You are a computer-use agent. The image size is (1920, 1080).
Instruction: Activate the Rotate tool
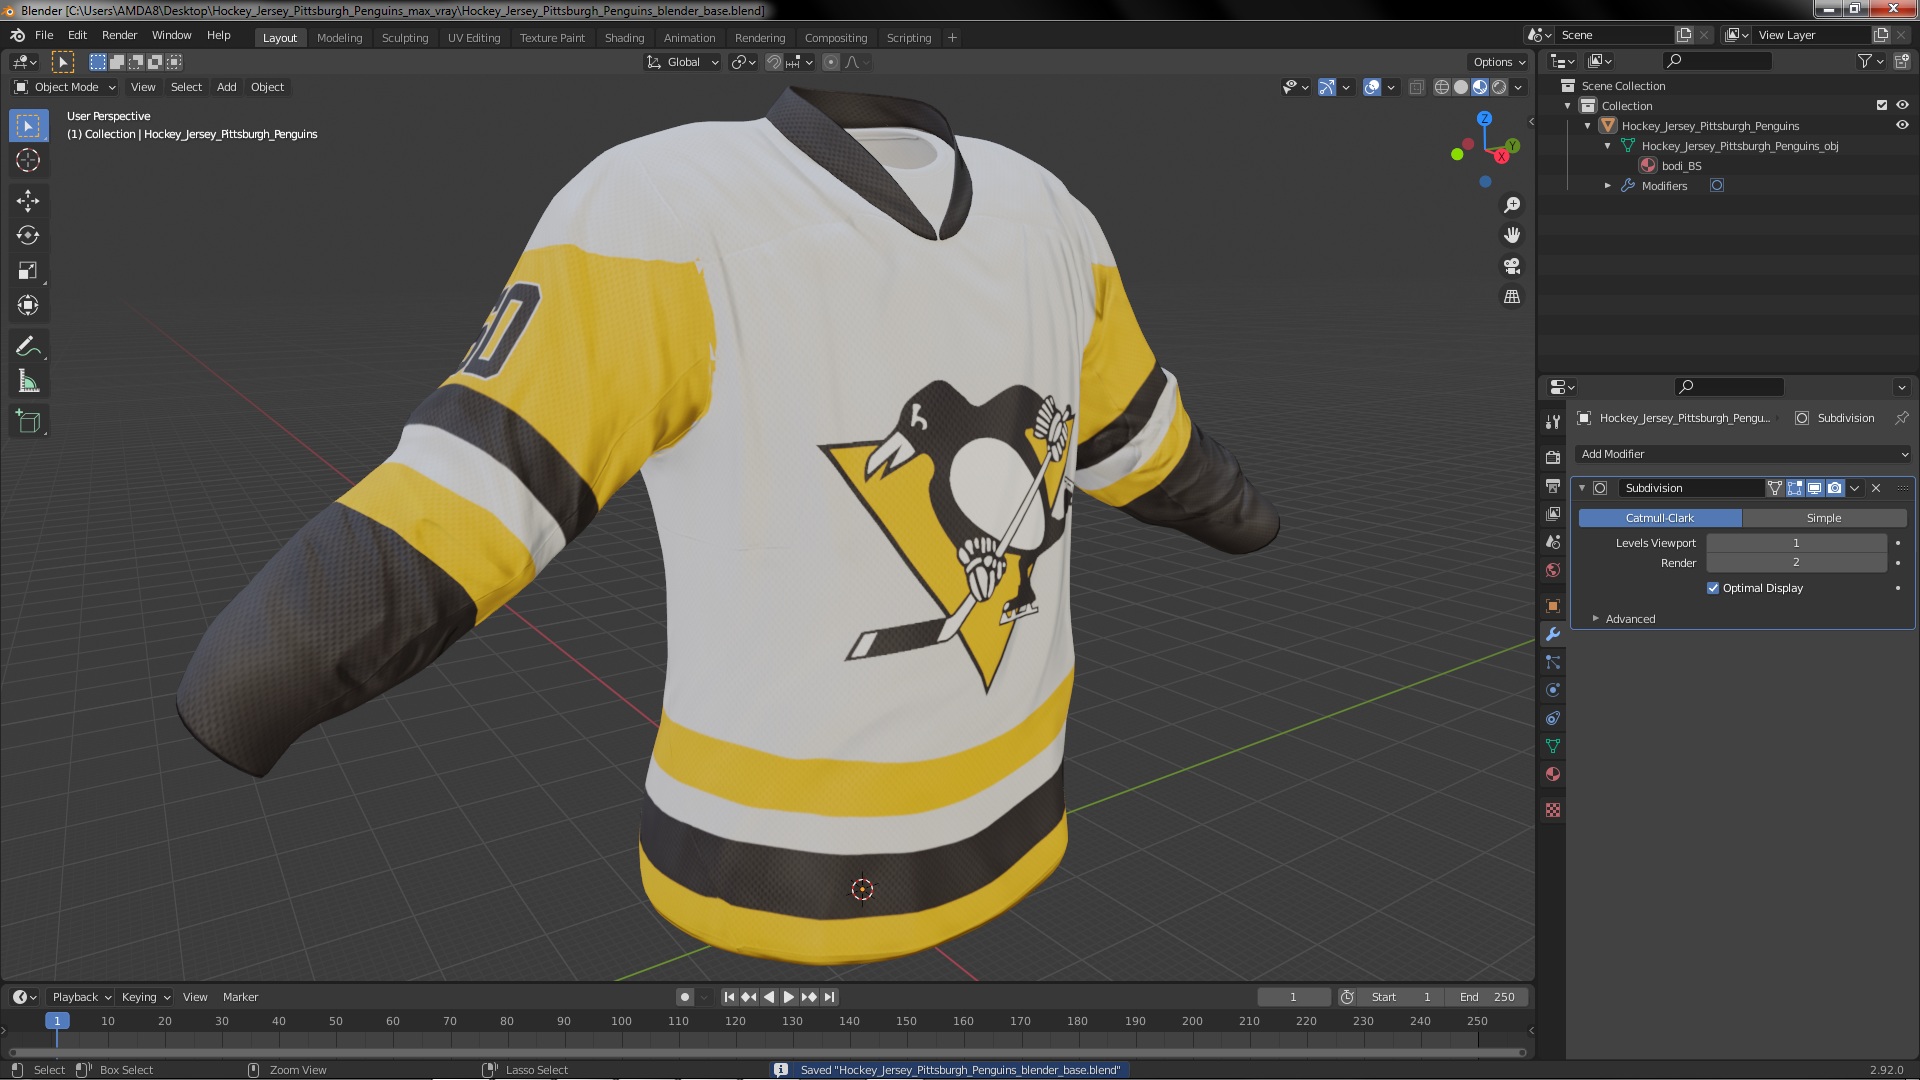coord(28,236)
